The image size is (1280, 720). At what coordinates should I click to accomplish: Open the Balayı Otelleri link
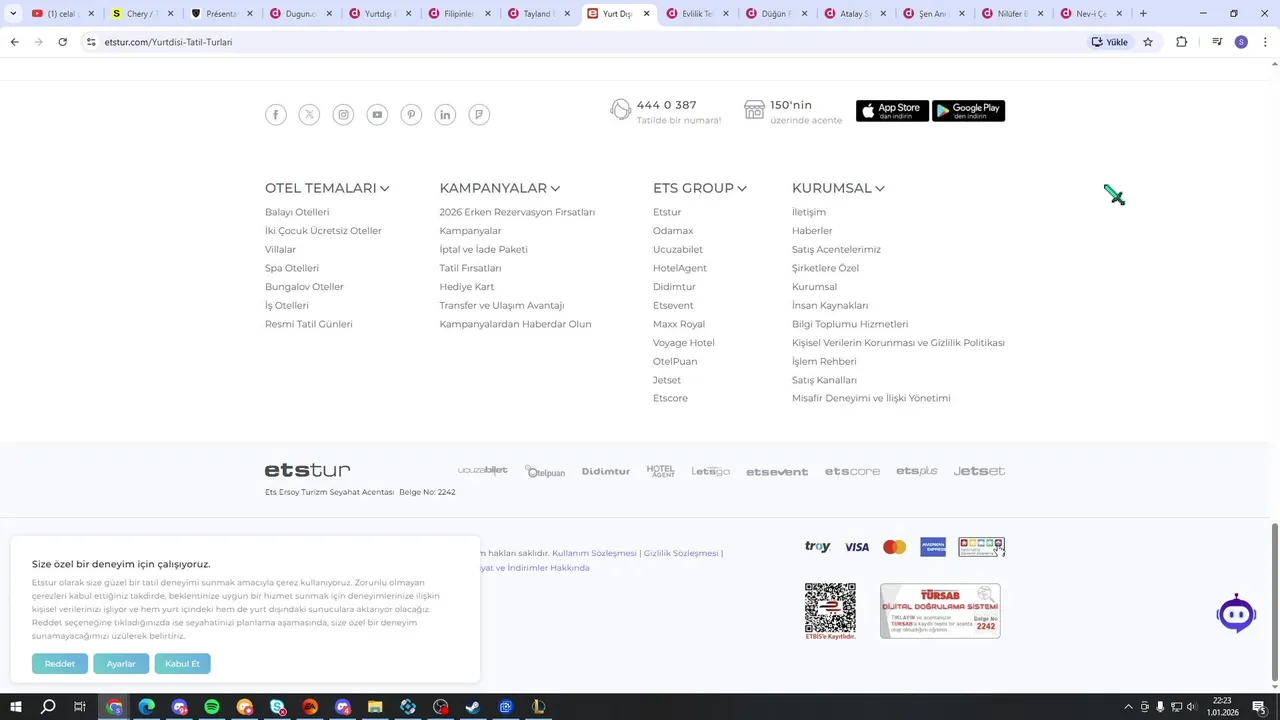point(297,212)
